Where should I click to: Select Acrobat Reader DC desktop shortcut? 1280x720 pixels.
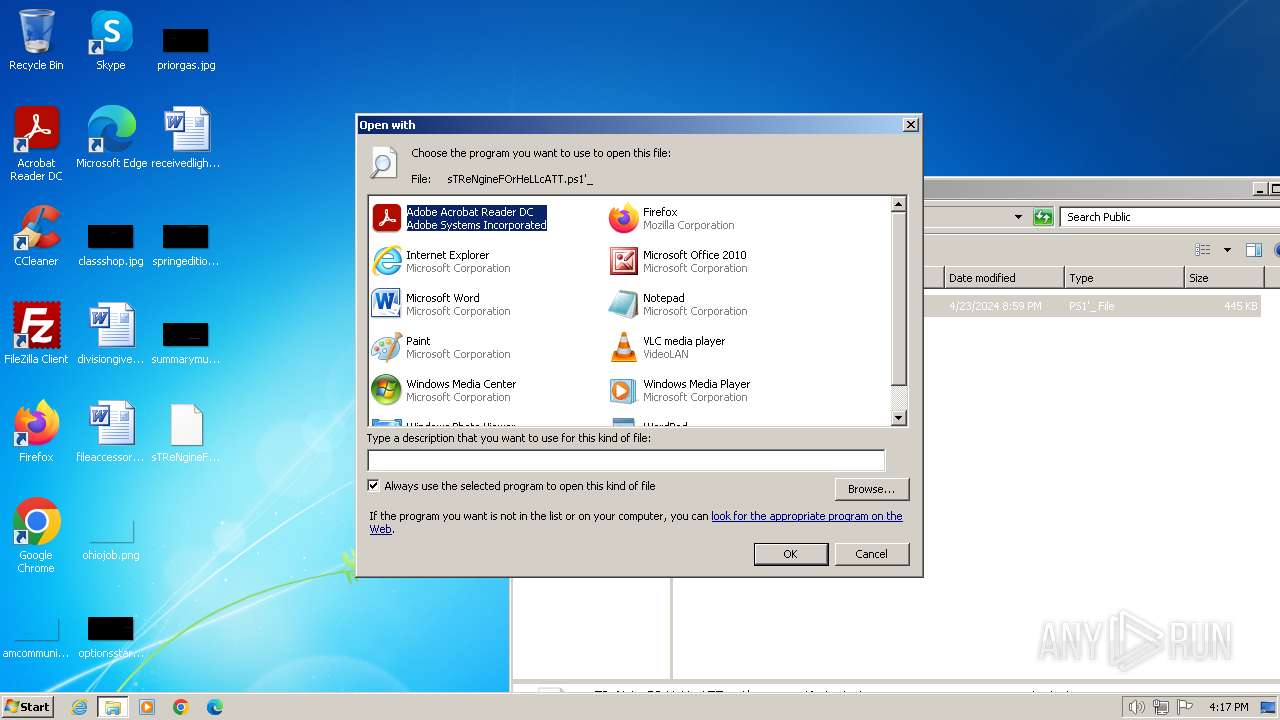point(36,144)
